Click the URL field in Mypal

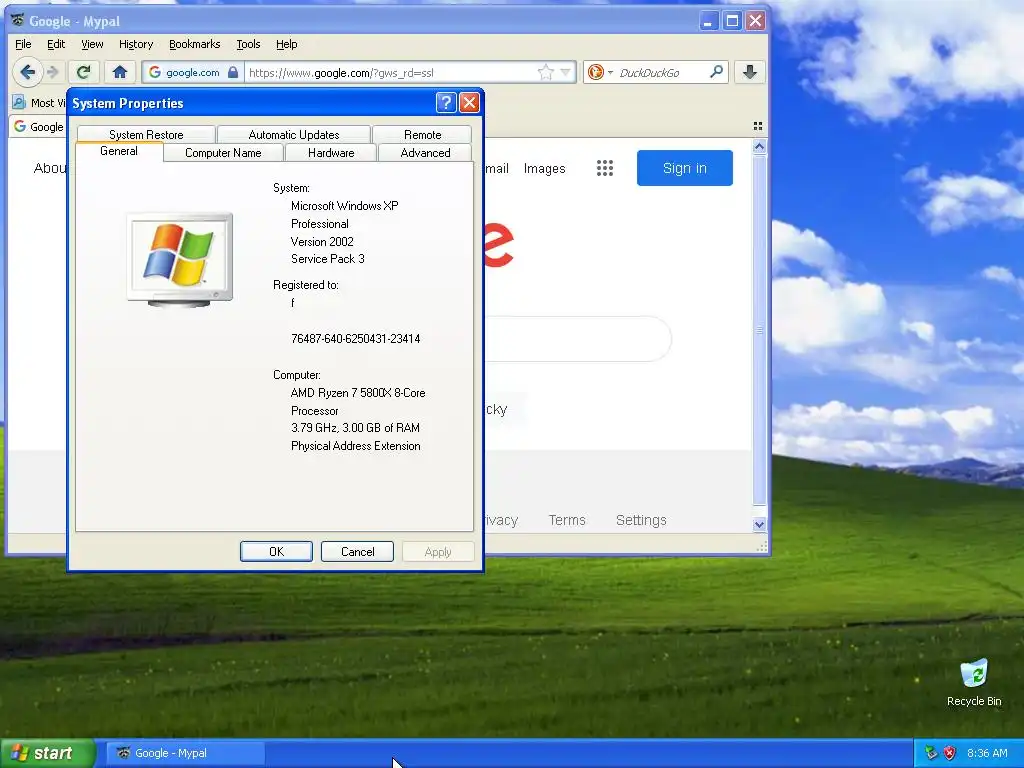coord(389,72)
